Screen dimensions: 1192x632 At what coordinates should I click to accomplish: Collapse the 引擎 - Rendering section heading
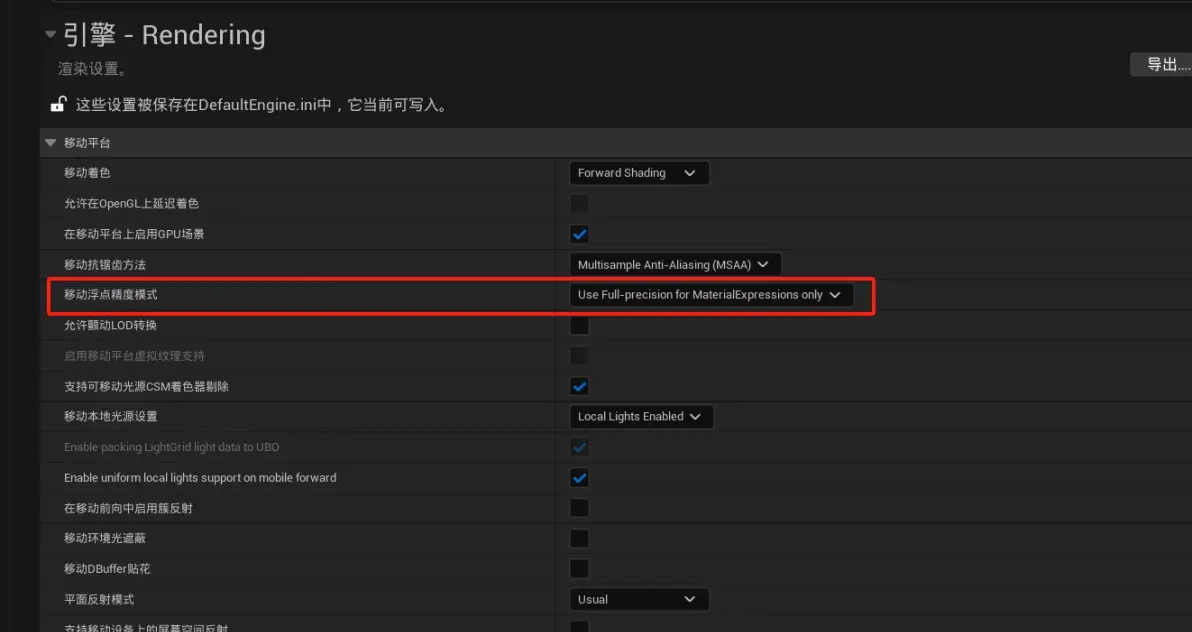click(x=51, y=35)
